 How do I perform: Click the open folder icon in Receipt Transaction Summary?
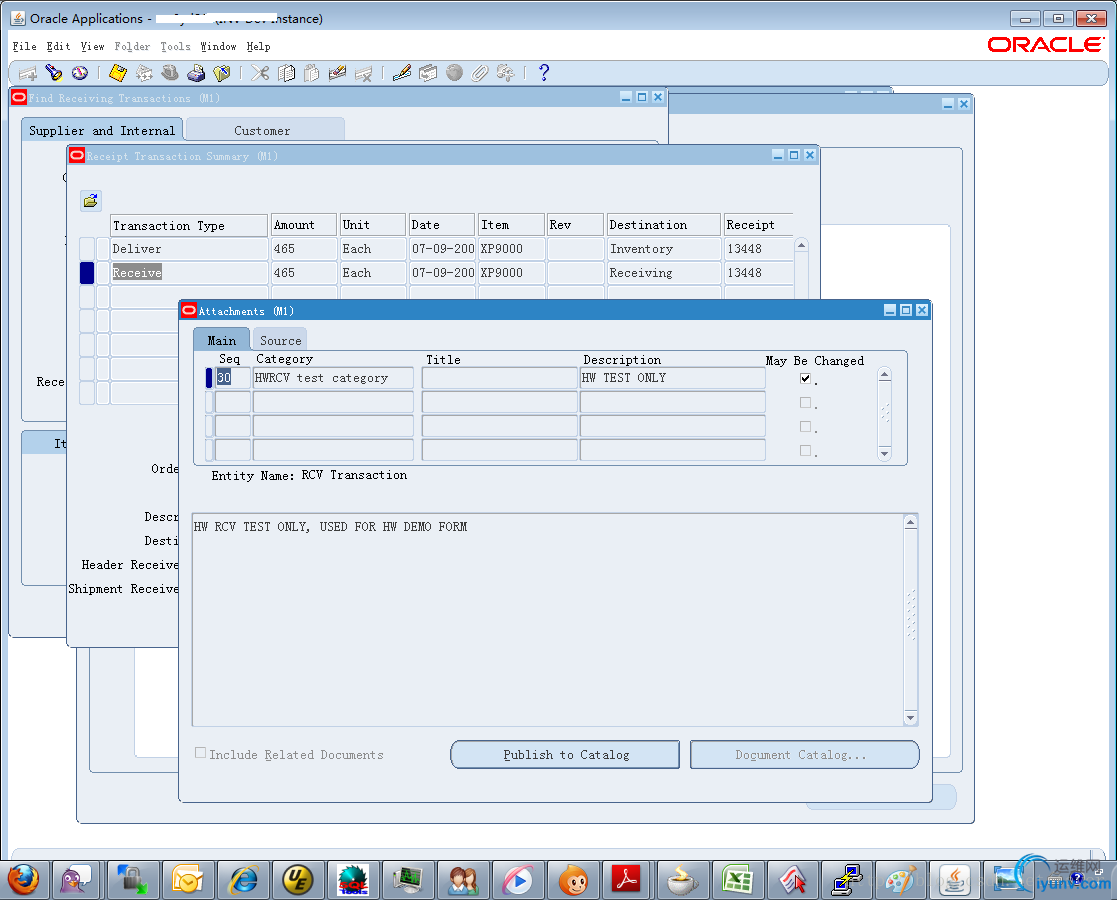click(90, 201)
